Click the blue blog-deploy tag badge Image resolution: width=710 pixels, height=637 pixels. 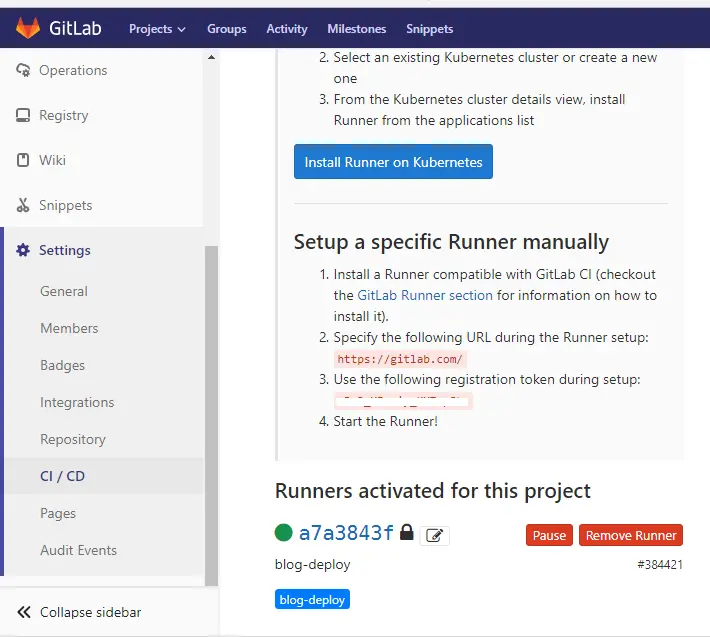[x=312, y=599]
